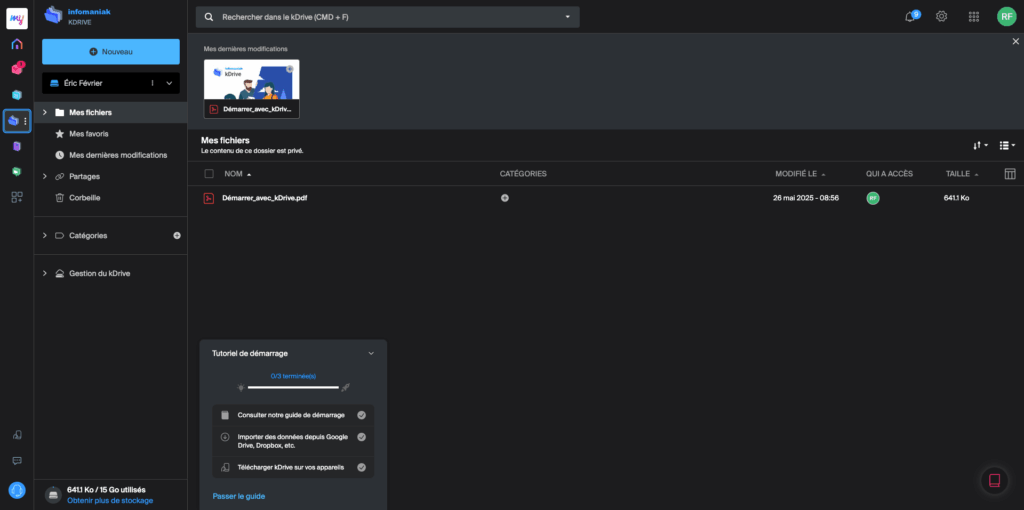Click the add category plus icon
1024x510 pixels.
click(177, 236)
